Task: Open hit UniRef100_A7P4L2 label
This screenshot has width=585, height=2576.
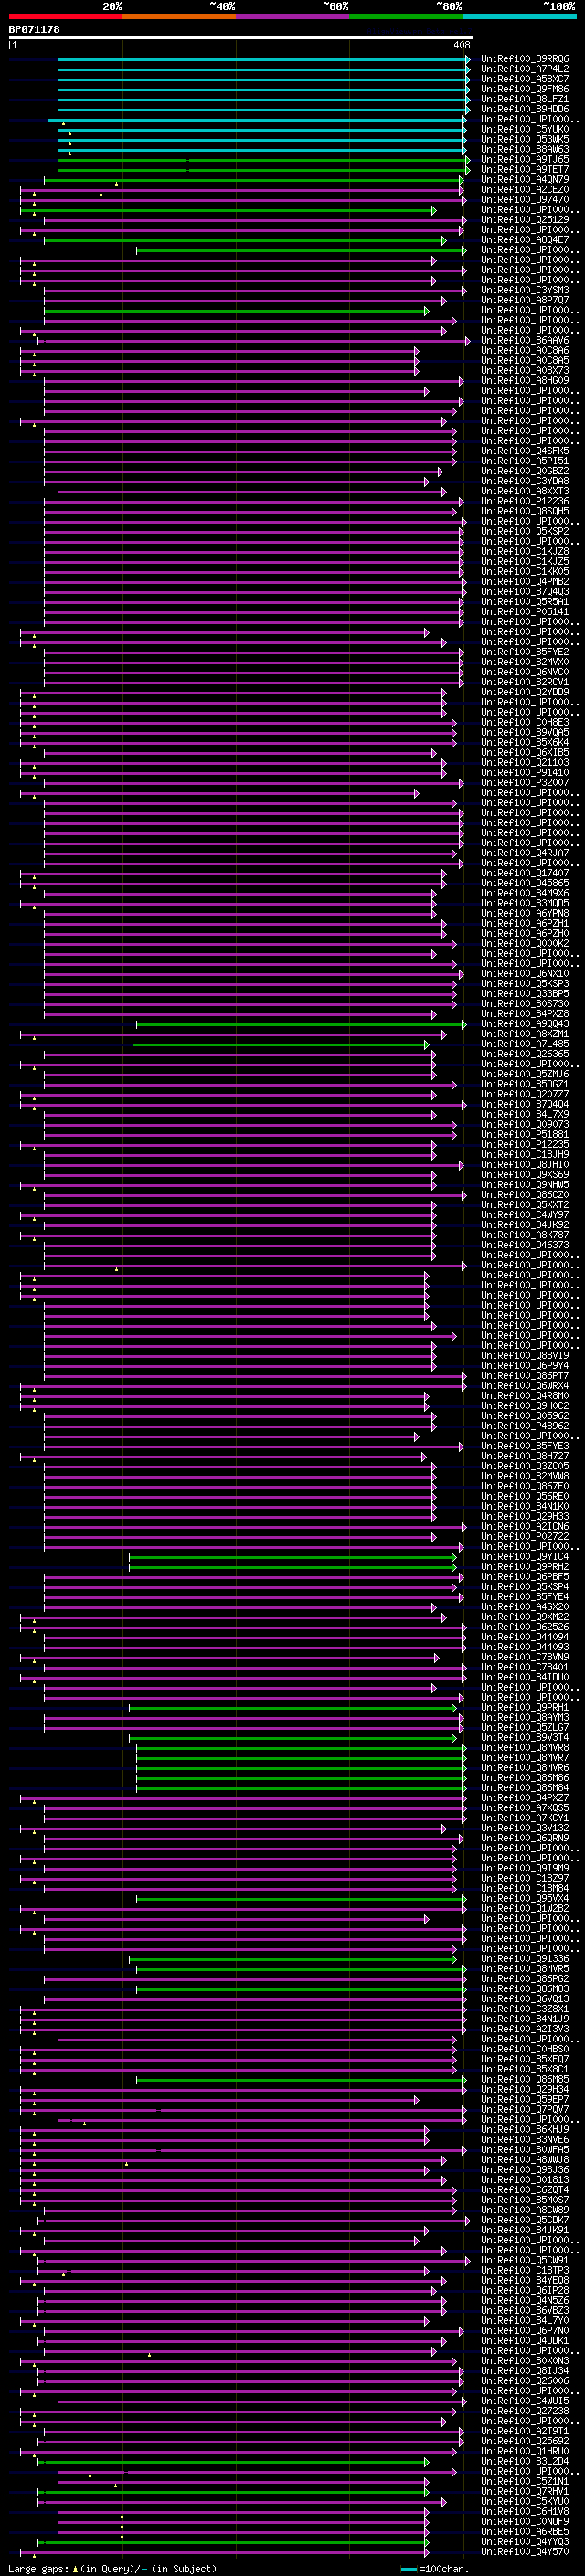Action: [525, 69]
